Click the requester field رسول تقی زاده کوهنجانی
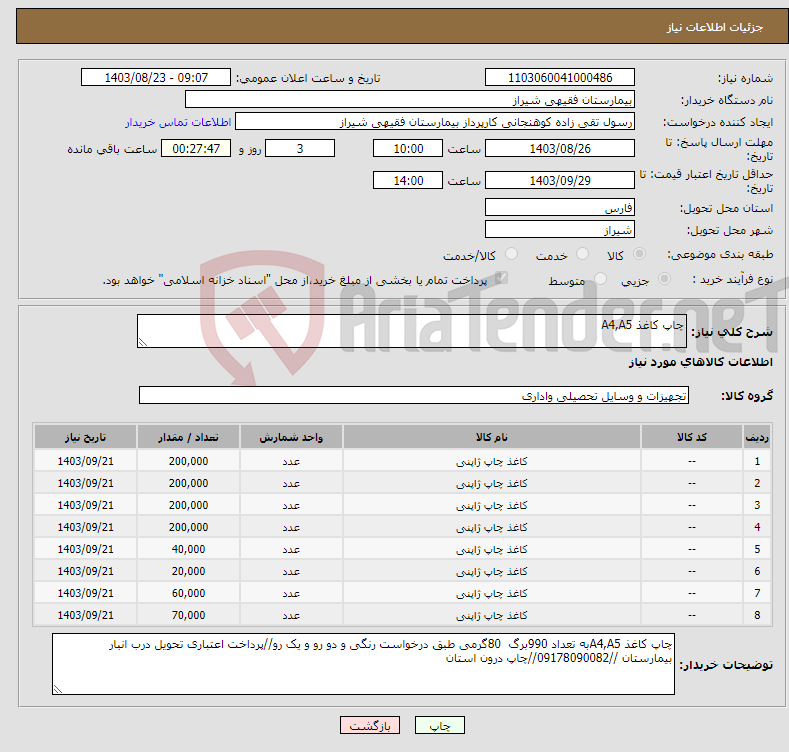 (x=435, y=122)
